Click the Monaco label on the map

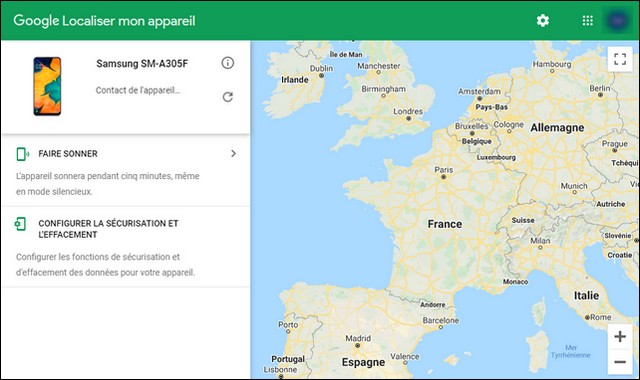(516, 282)
